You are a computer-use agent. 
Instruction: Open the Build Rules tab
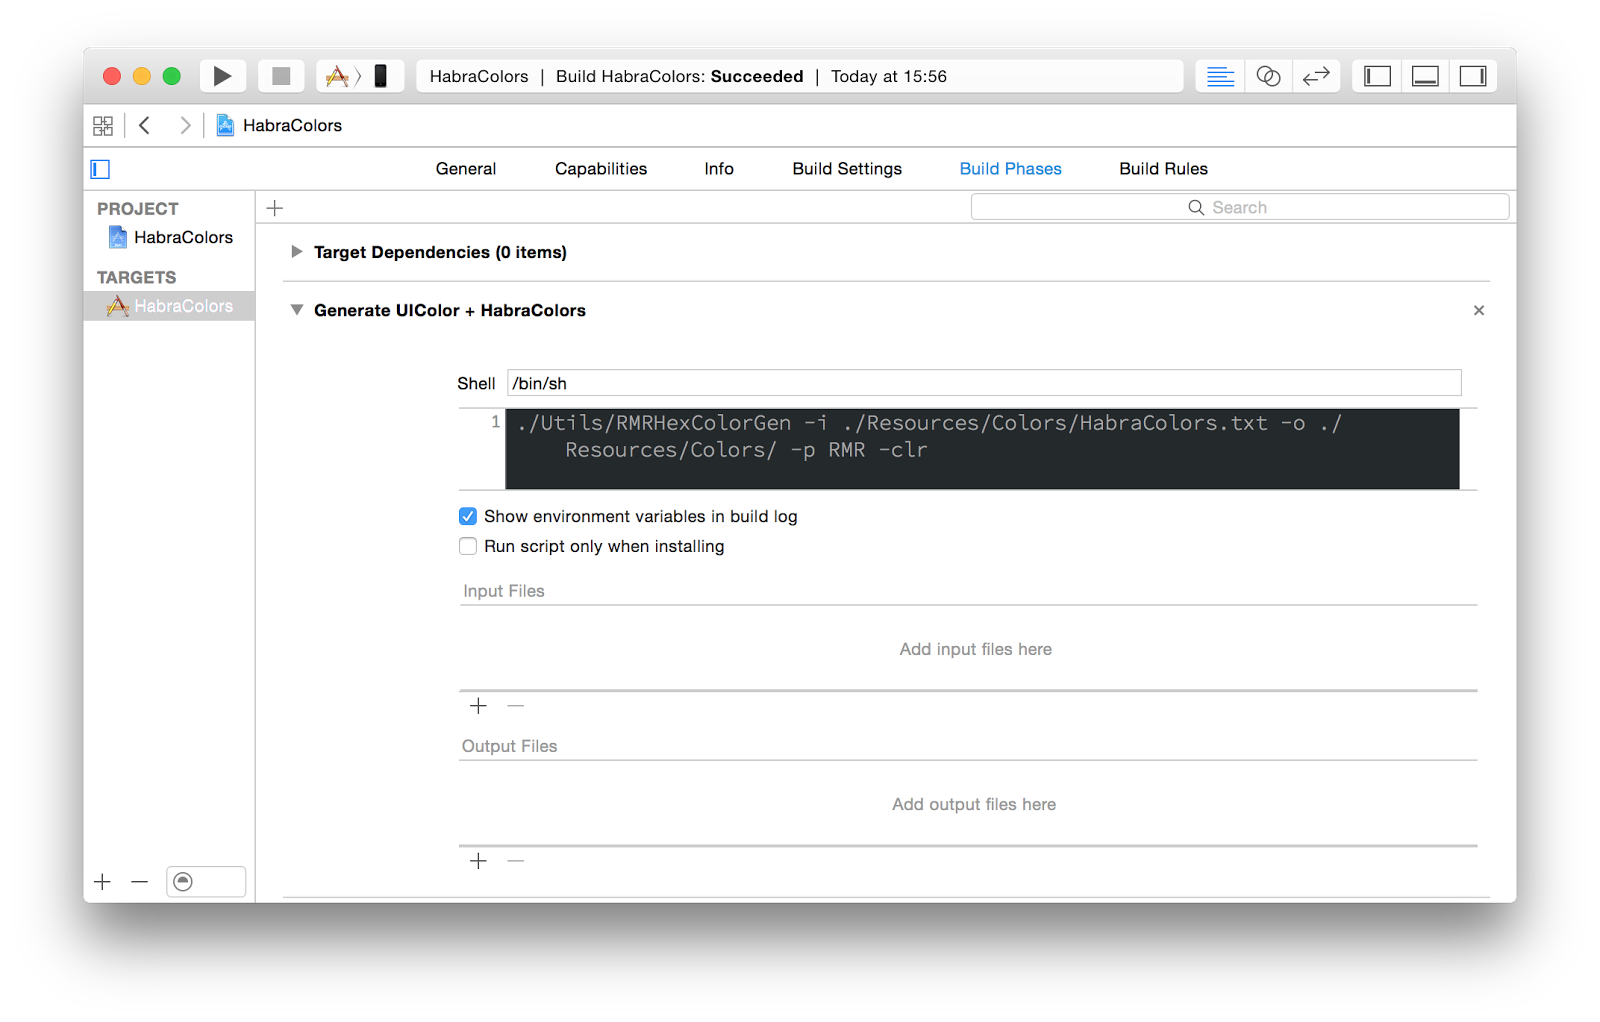tap(1163, 169)
